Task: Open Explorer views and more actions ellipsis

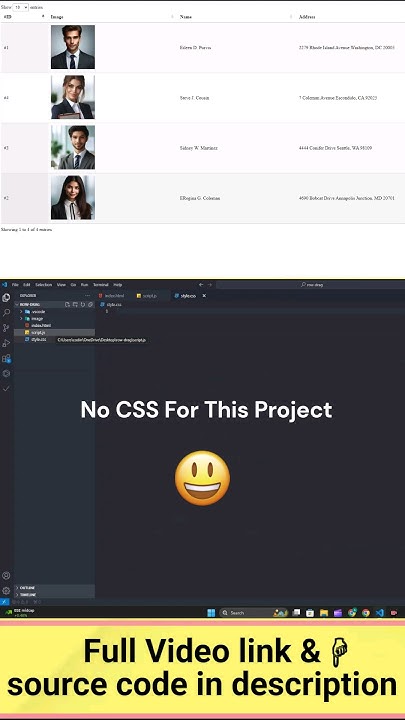Action: point(88,296)
